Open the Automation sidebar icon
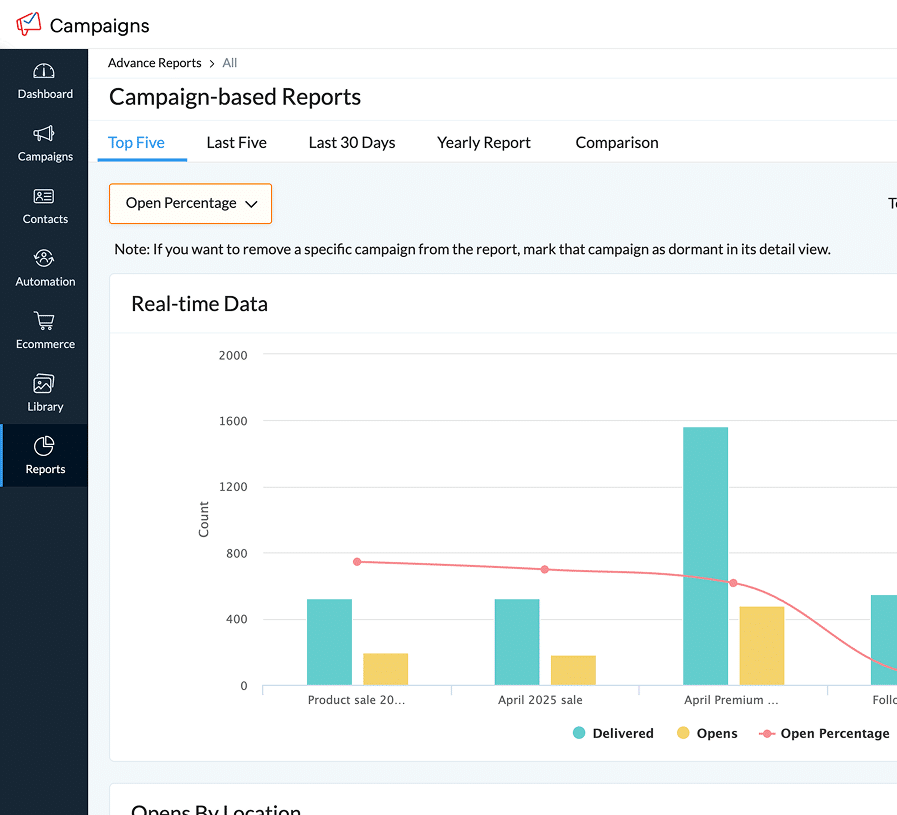This screenshot has height=815, width=897. [x=44, y=259]
